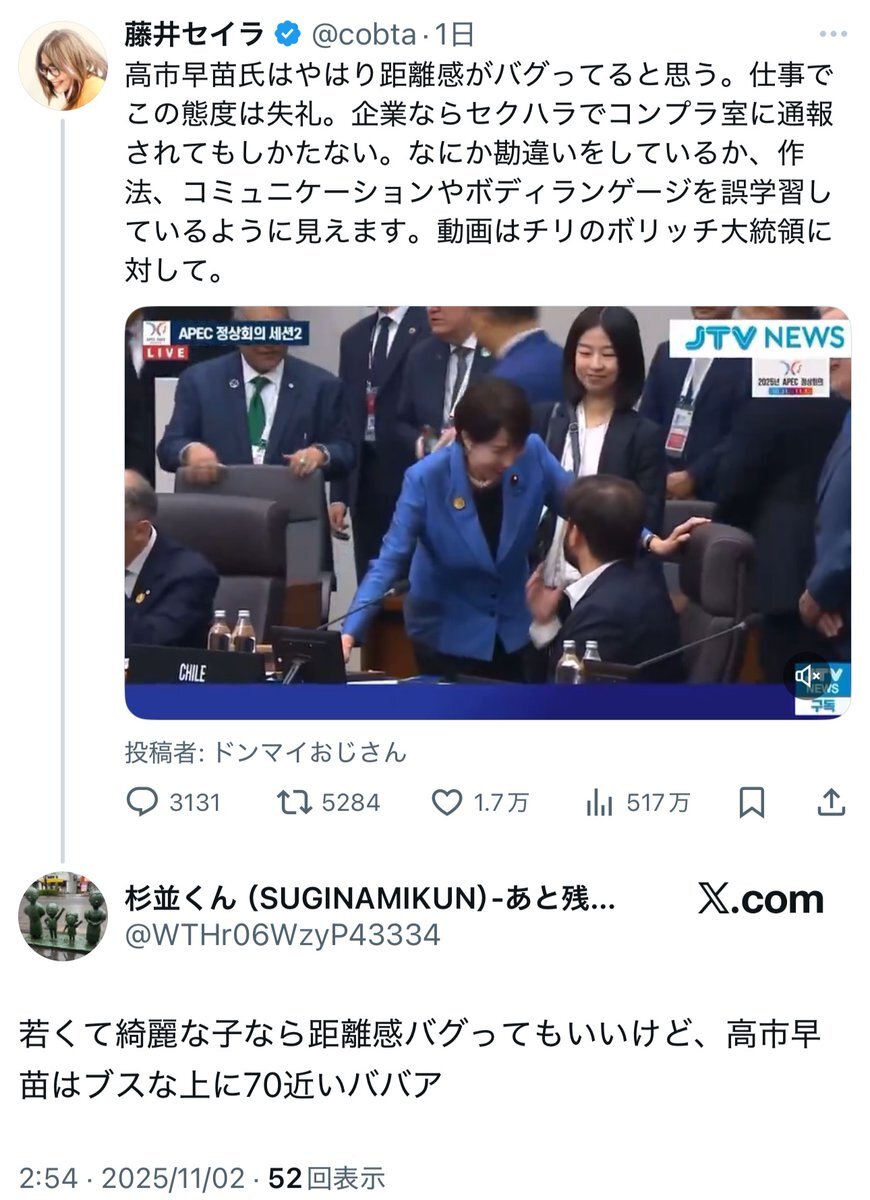Open 藤井セイラ profile avatar
Viewport: 870px width, 1200px height.
point(63,66)
